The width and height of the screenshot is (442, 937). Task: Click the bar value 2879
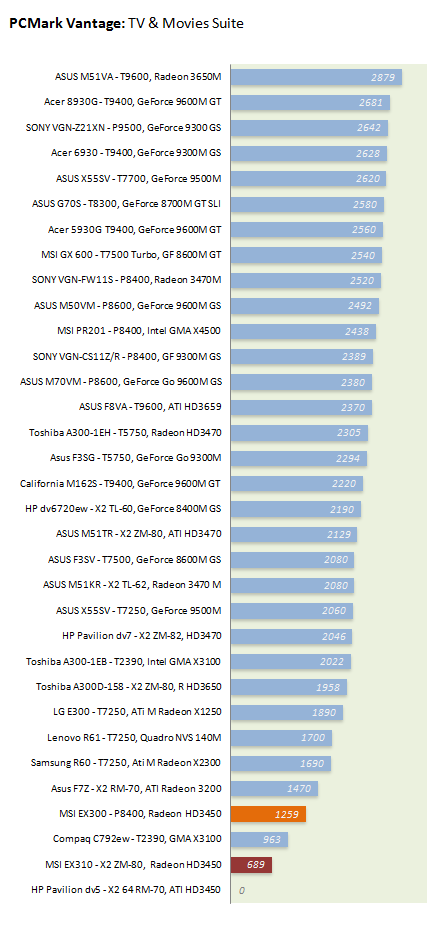382,77
